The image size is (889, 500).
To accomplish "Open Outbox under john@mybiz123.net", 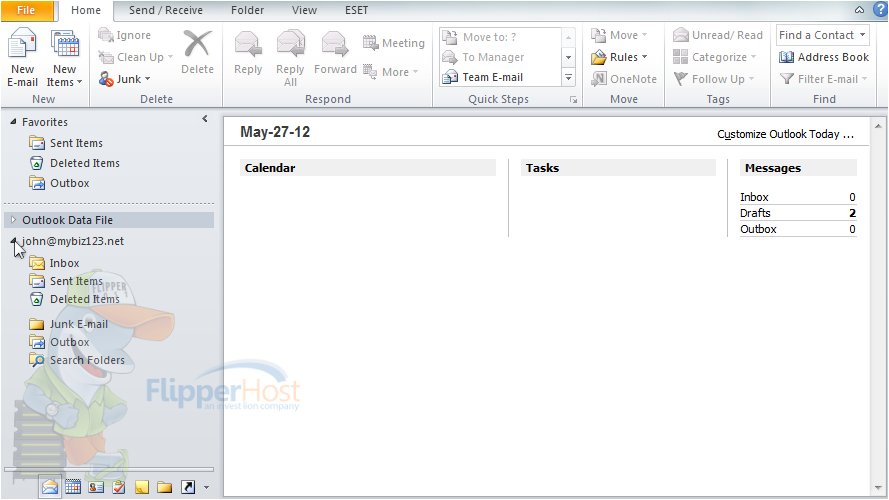I will pos(59,342).
